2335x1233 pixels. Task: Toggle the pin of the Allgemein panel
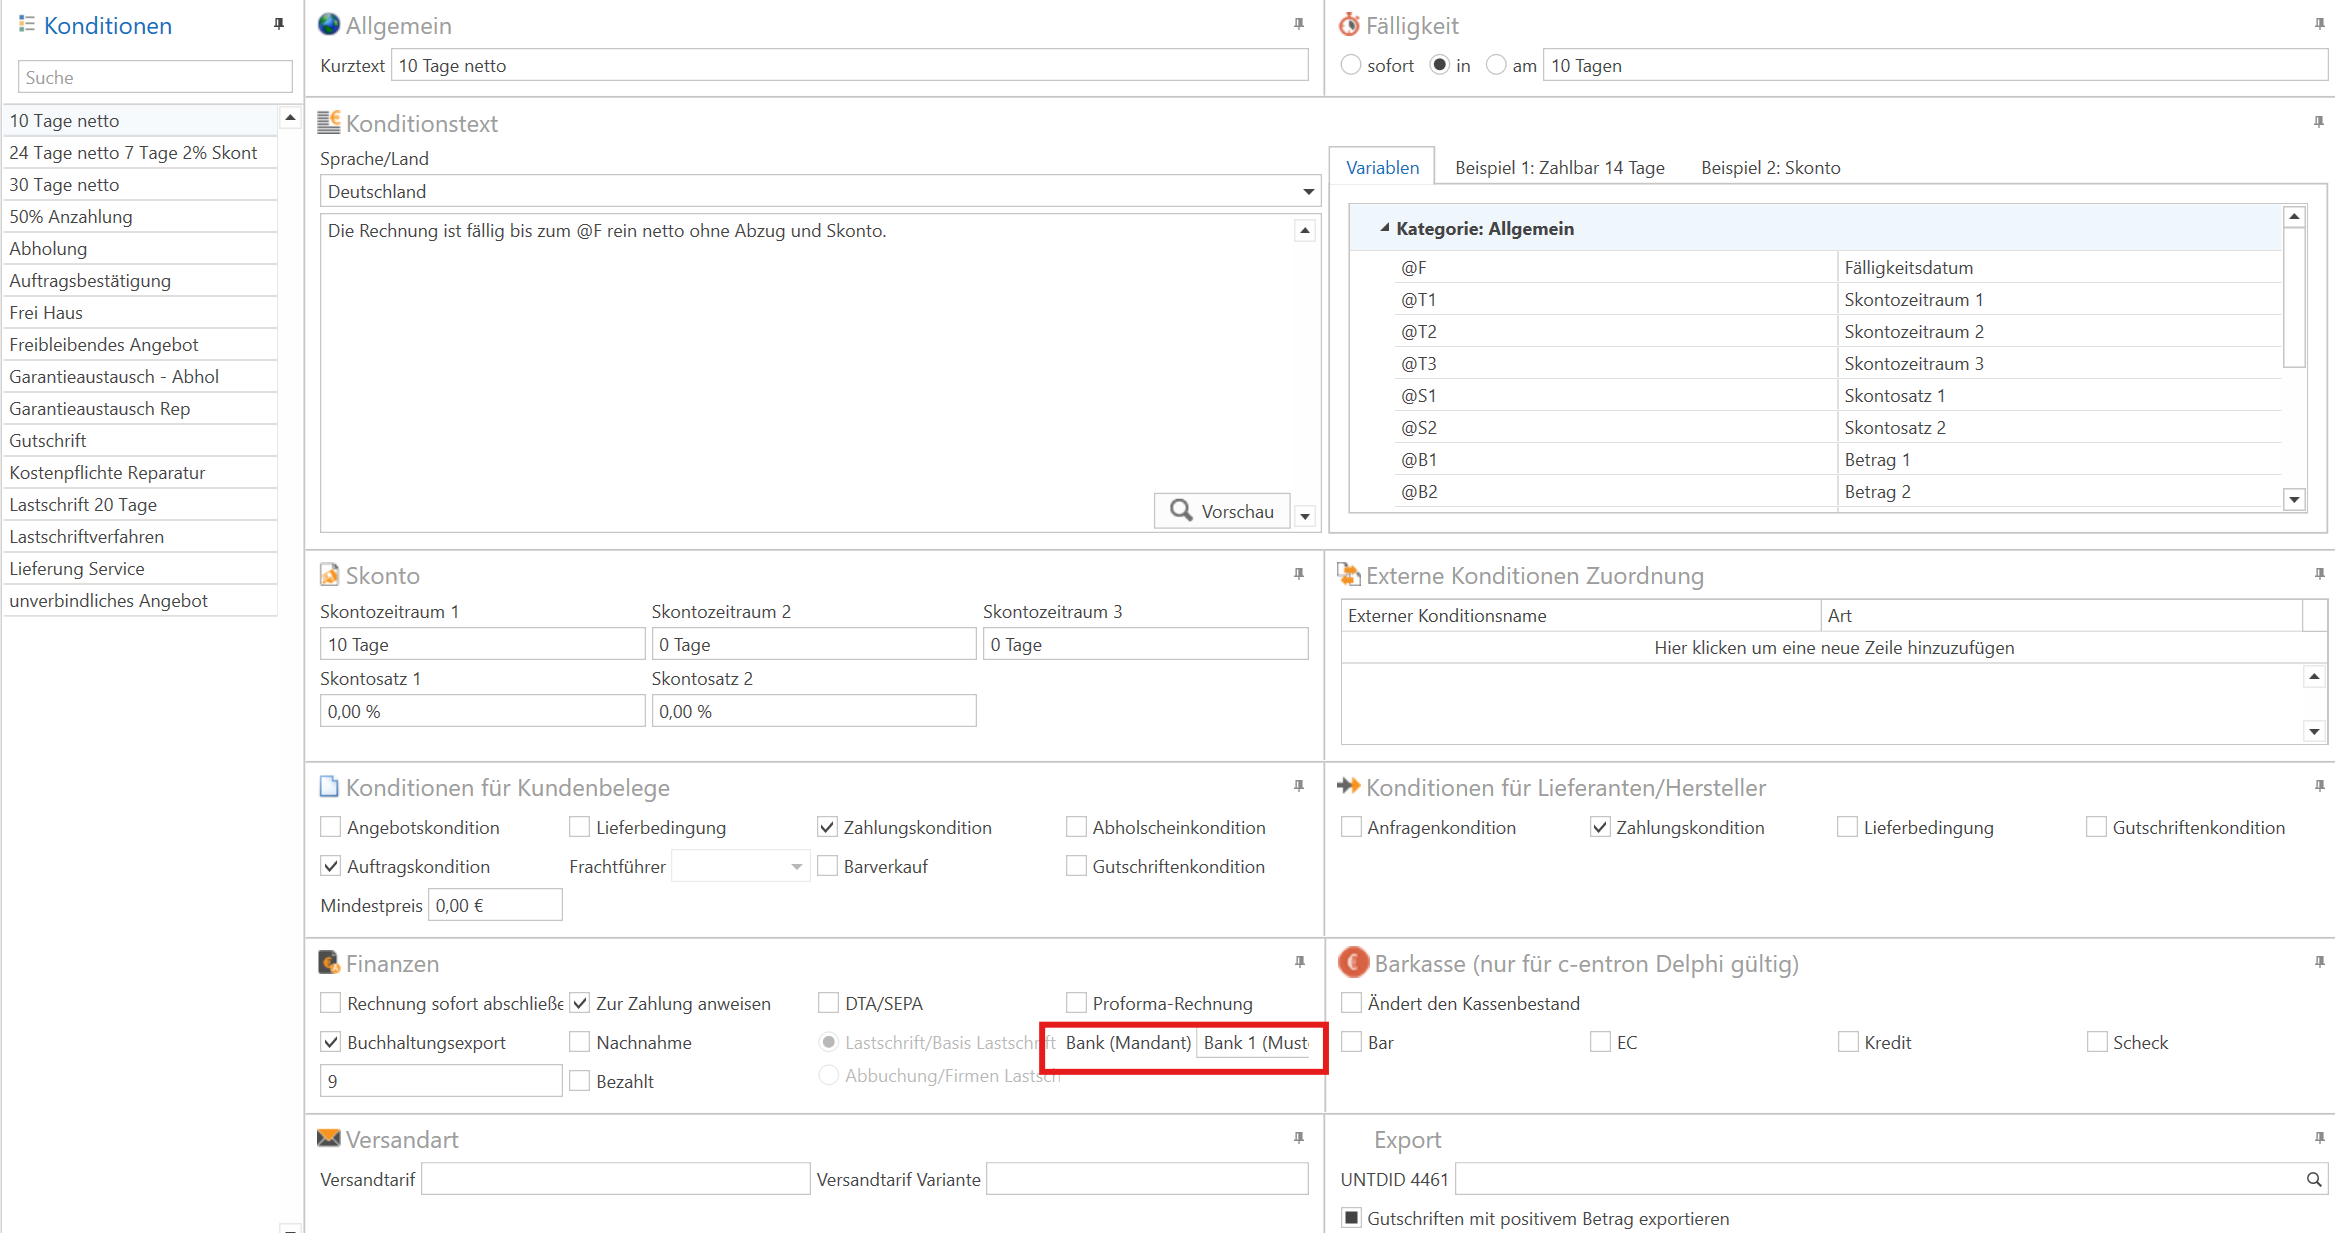click(x=1299, y=24)
